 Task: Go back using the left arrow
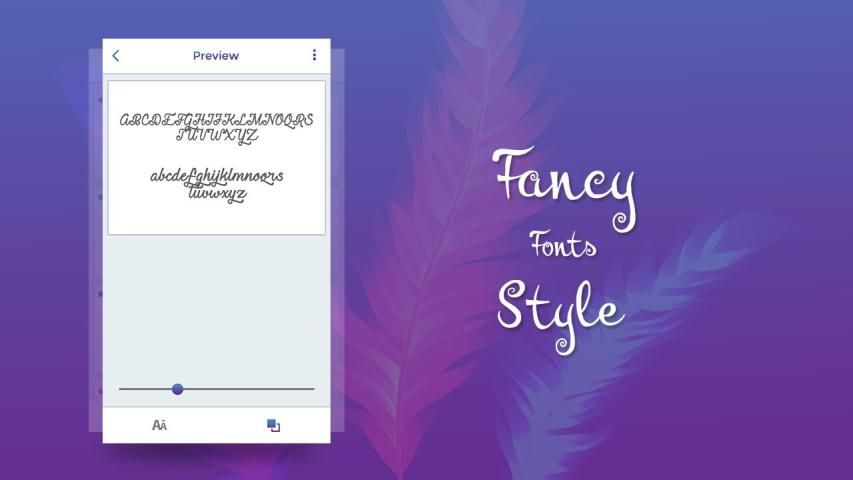pos(116,56)
